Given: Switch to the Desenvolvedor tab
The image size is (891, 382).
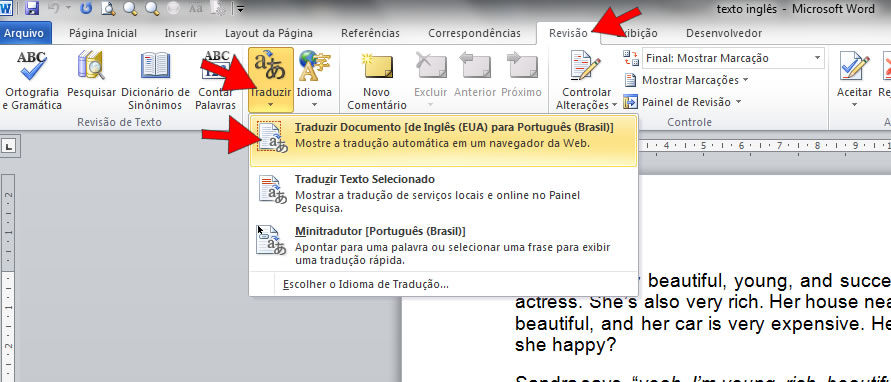Looking at the screenshot, I should [723, 33].
